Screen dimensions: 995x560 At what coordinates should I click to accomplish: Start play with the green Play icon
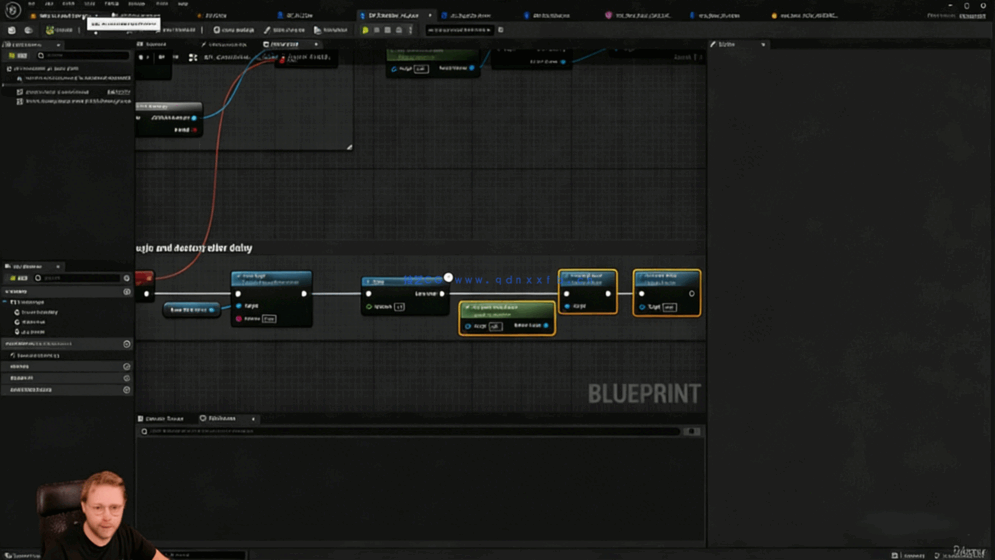pyautogui.click(x=365, y=30)
